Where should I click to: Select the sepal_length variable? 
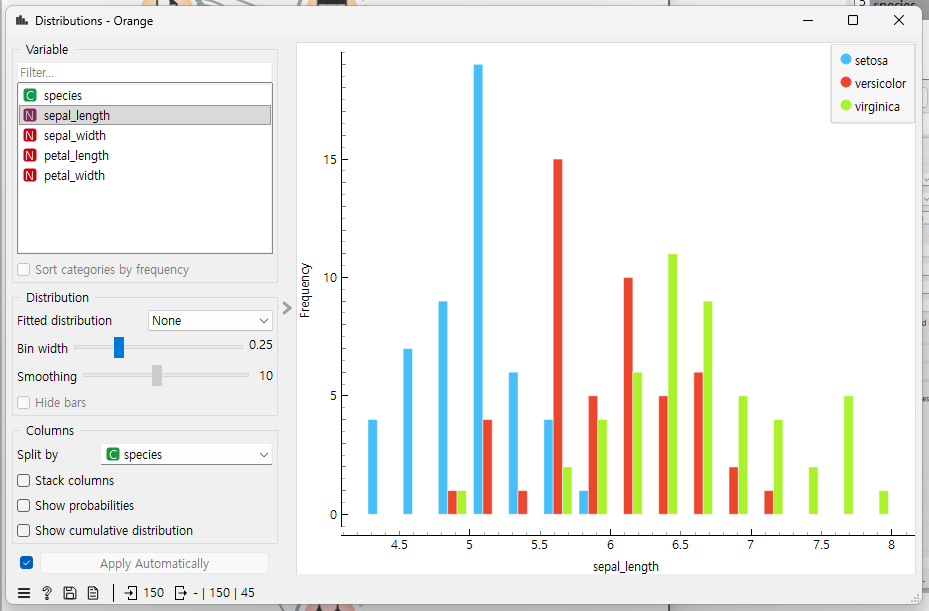click(x=145, y=116)
